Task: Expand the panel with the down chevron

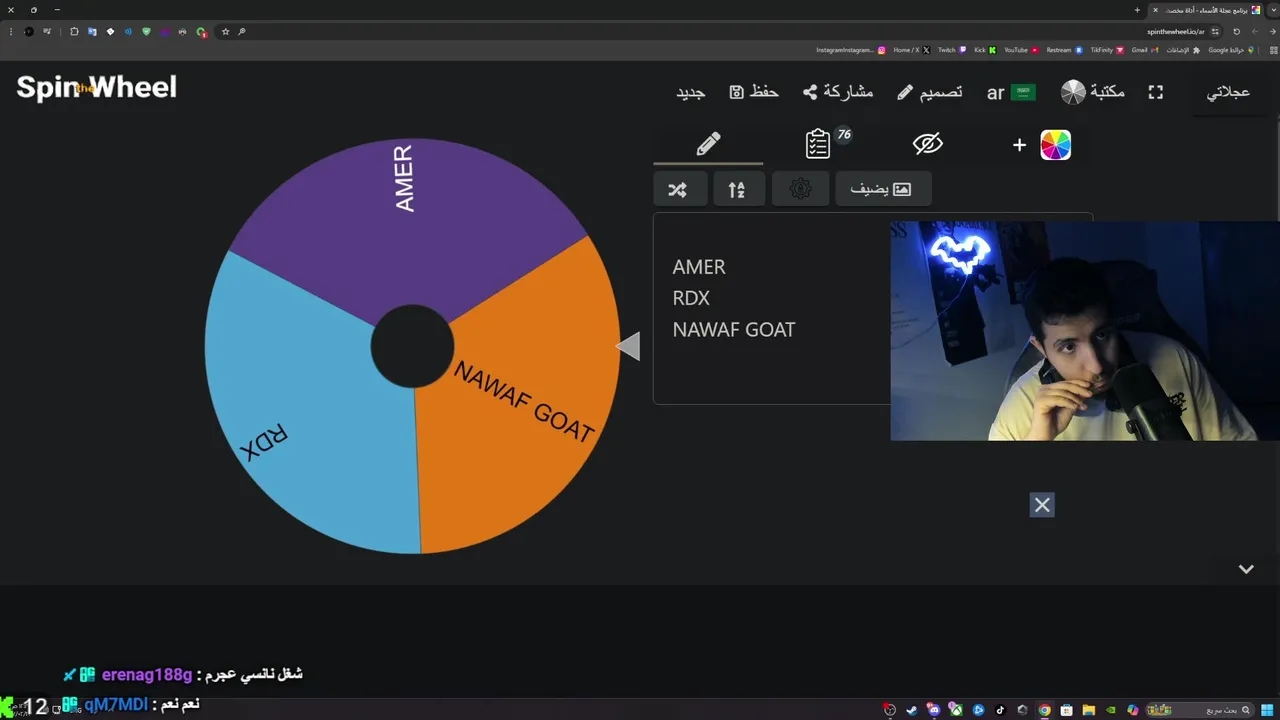Action: [1246, 568]
